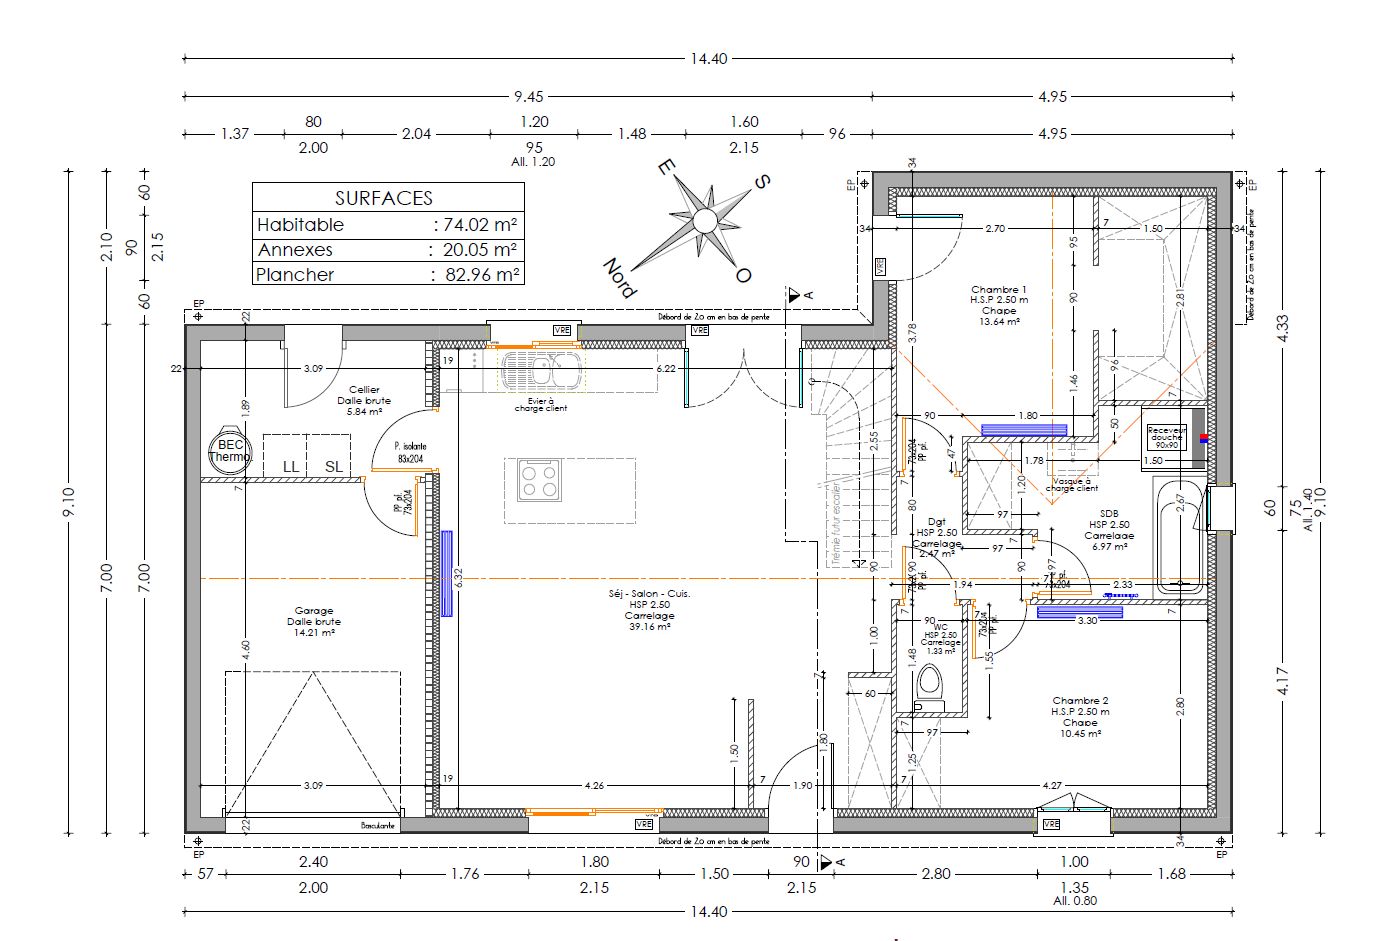The width and height of the screenshot is (1375, 941).
Task: Click the SL dryer box
Action: [x=331, y=455]
